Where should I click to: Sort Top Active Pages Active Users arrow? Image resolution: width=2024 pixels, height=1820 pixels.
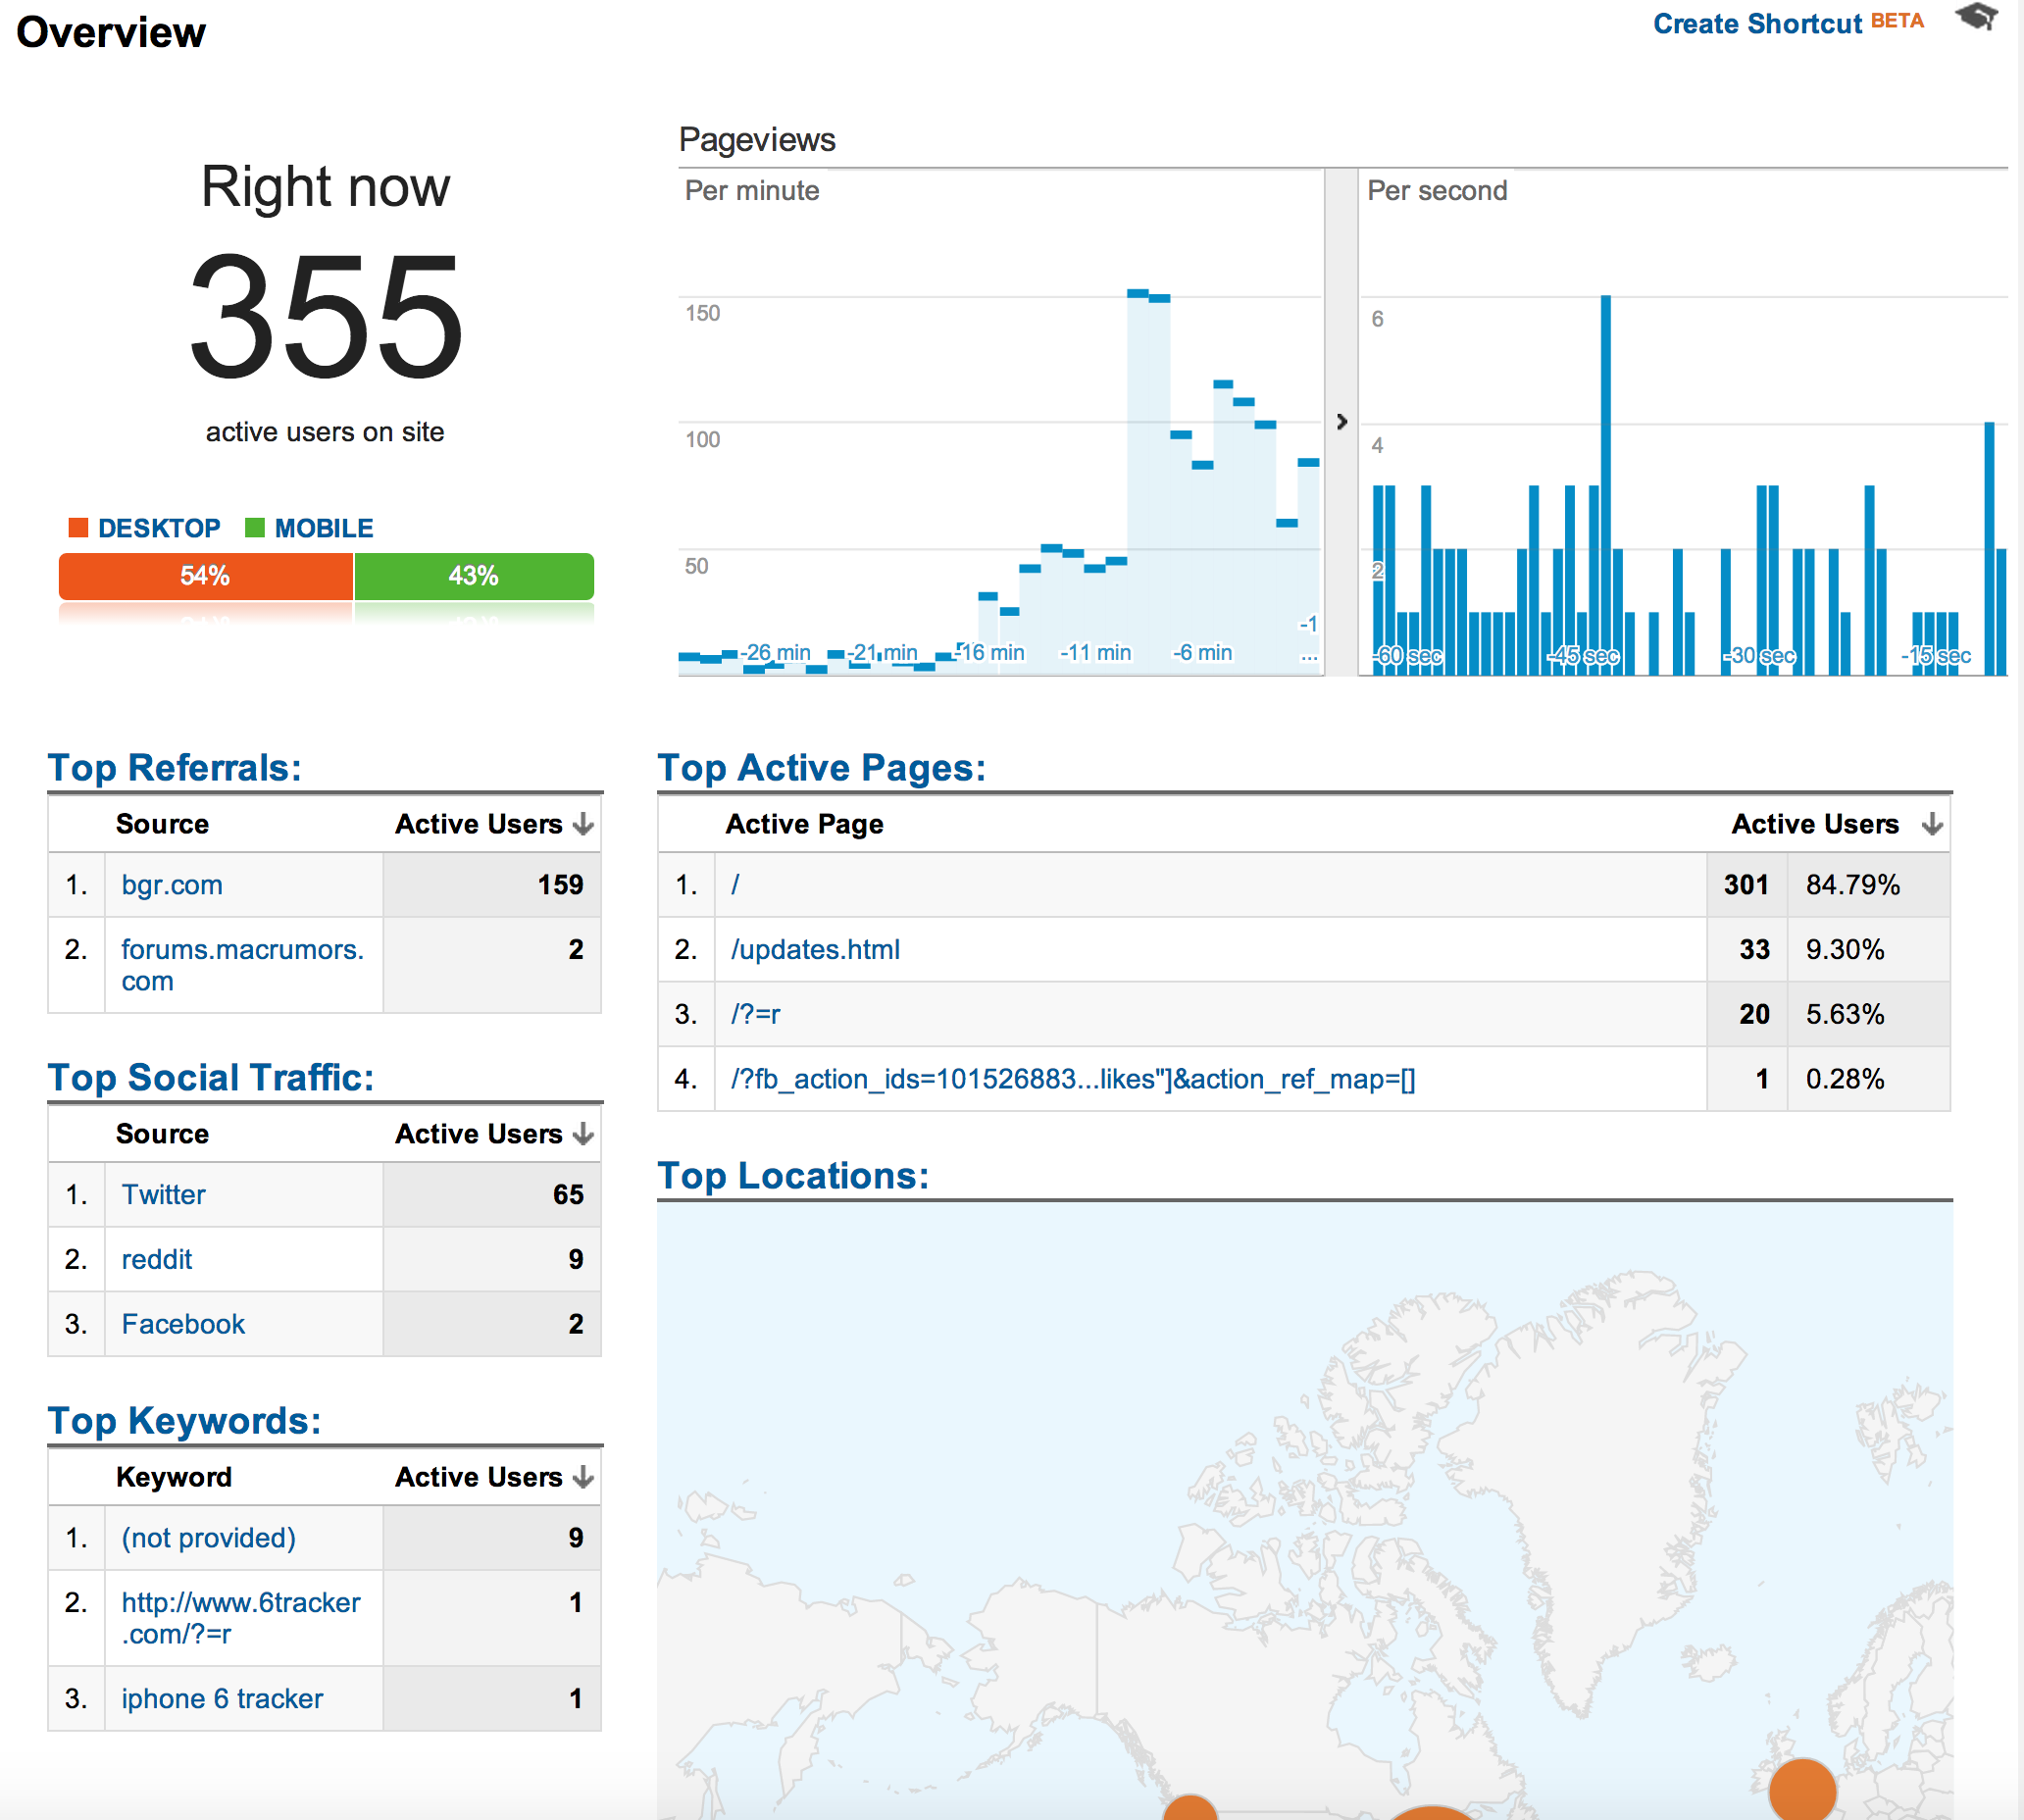click(x=1932, y=824)
